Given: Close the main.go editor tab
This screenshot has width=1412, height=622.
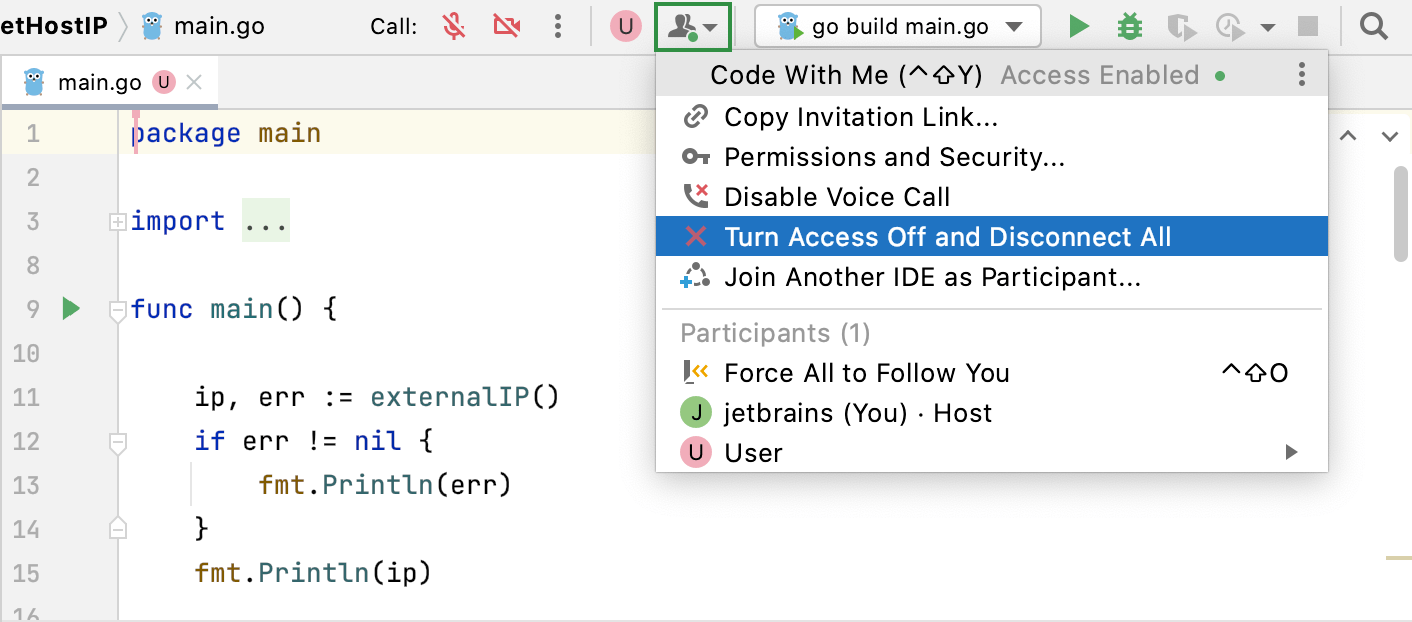Looking at the screenshot, I should click(x=195, y=82).
